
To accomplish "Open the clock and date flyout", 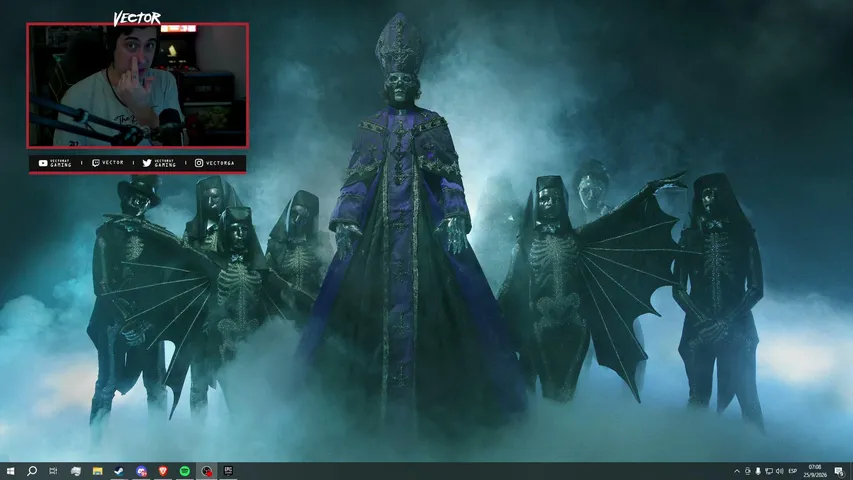I will coord(815,471).
